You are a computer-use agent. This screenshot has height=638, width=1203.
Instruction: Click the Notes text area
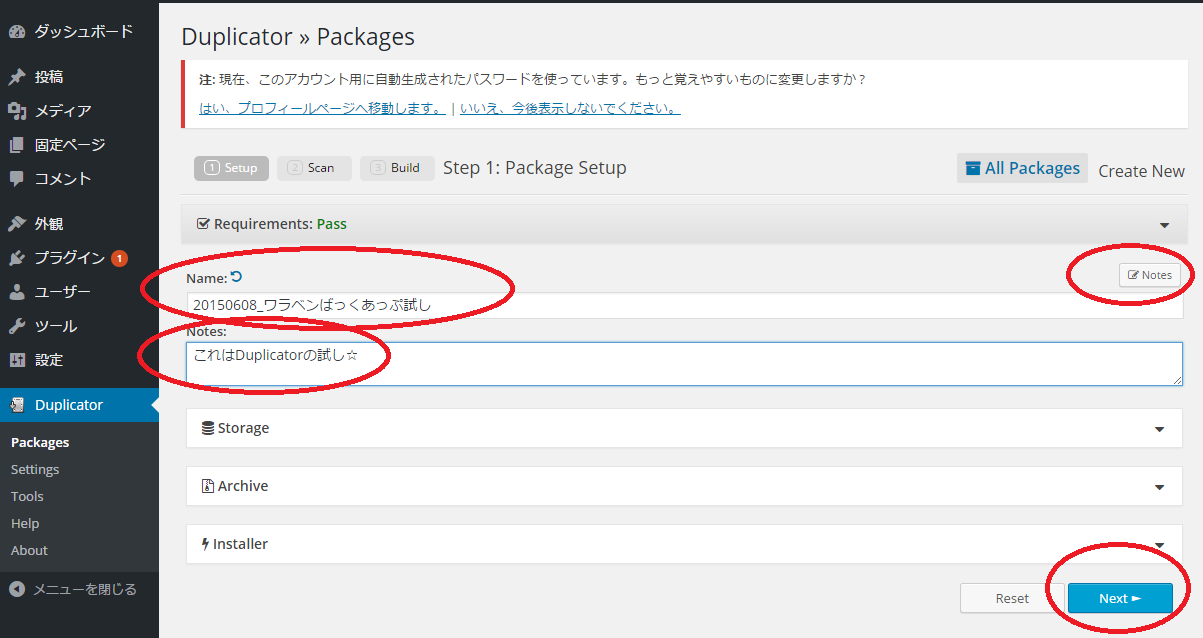point(684,364)
